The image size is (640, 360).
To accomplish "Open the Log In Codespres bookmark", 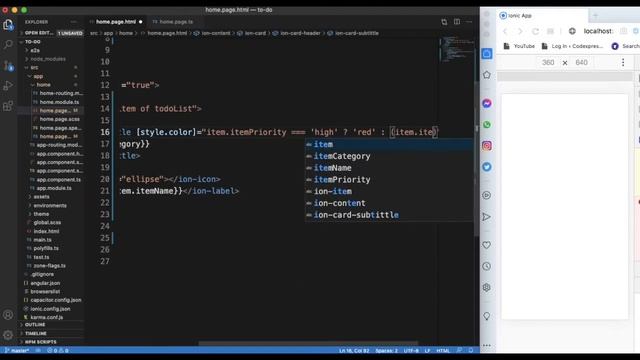I will click(572, 46).
